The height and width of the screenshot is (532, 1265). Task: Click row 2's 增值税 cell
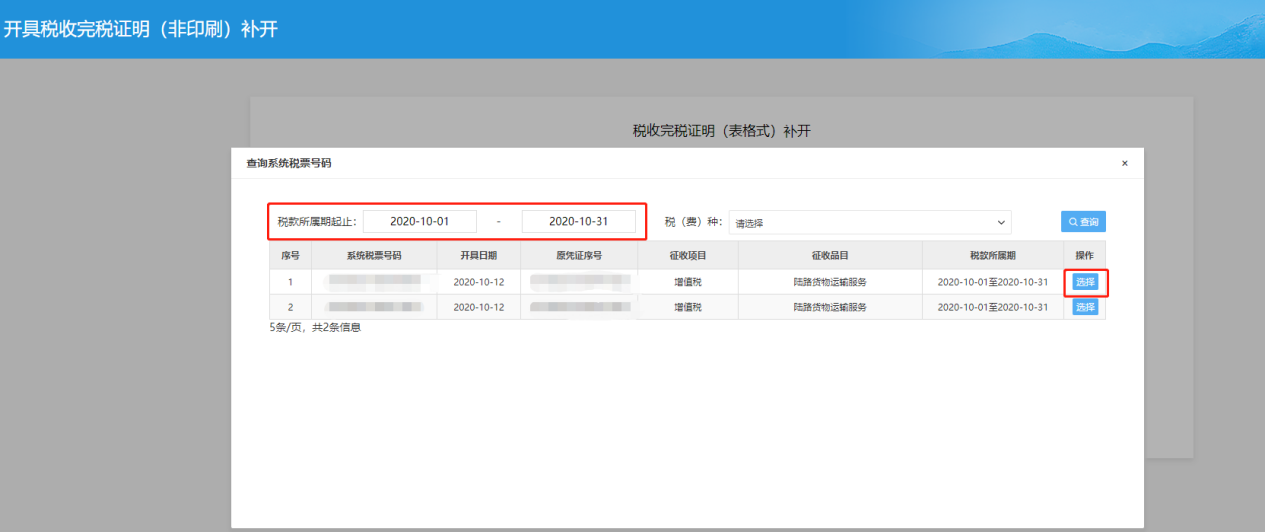click(x=688, y=307)
